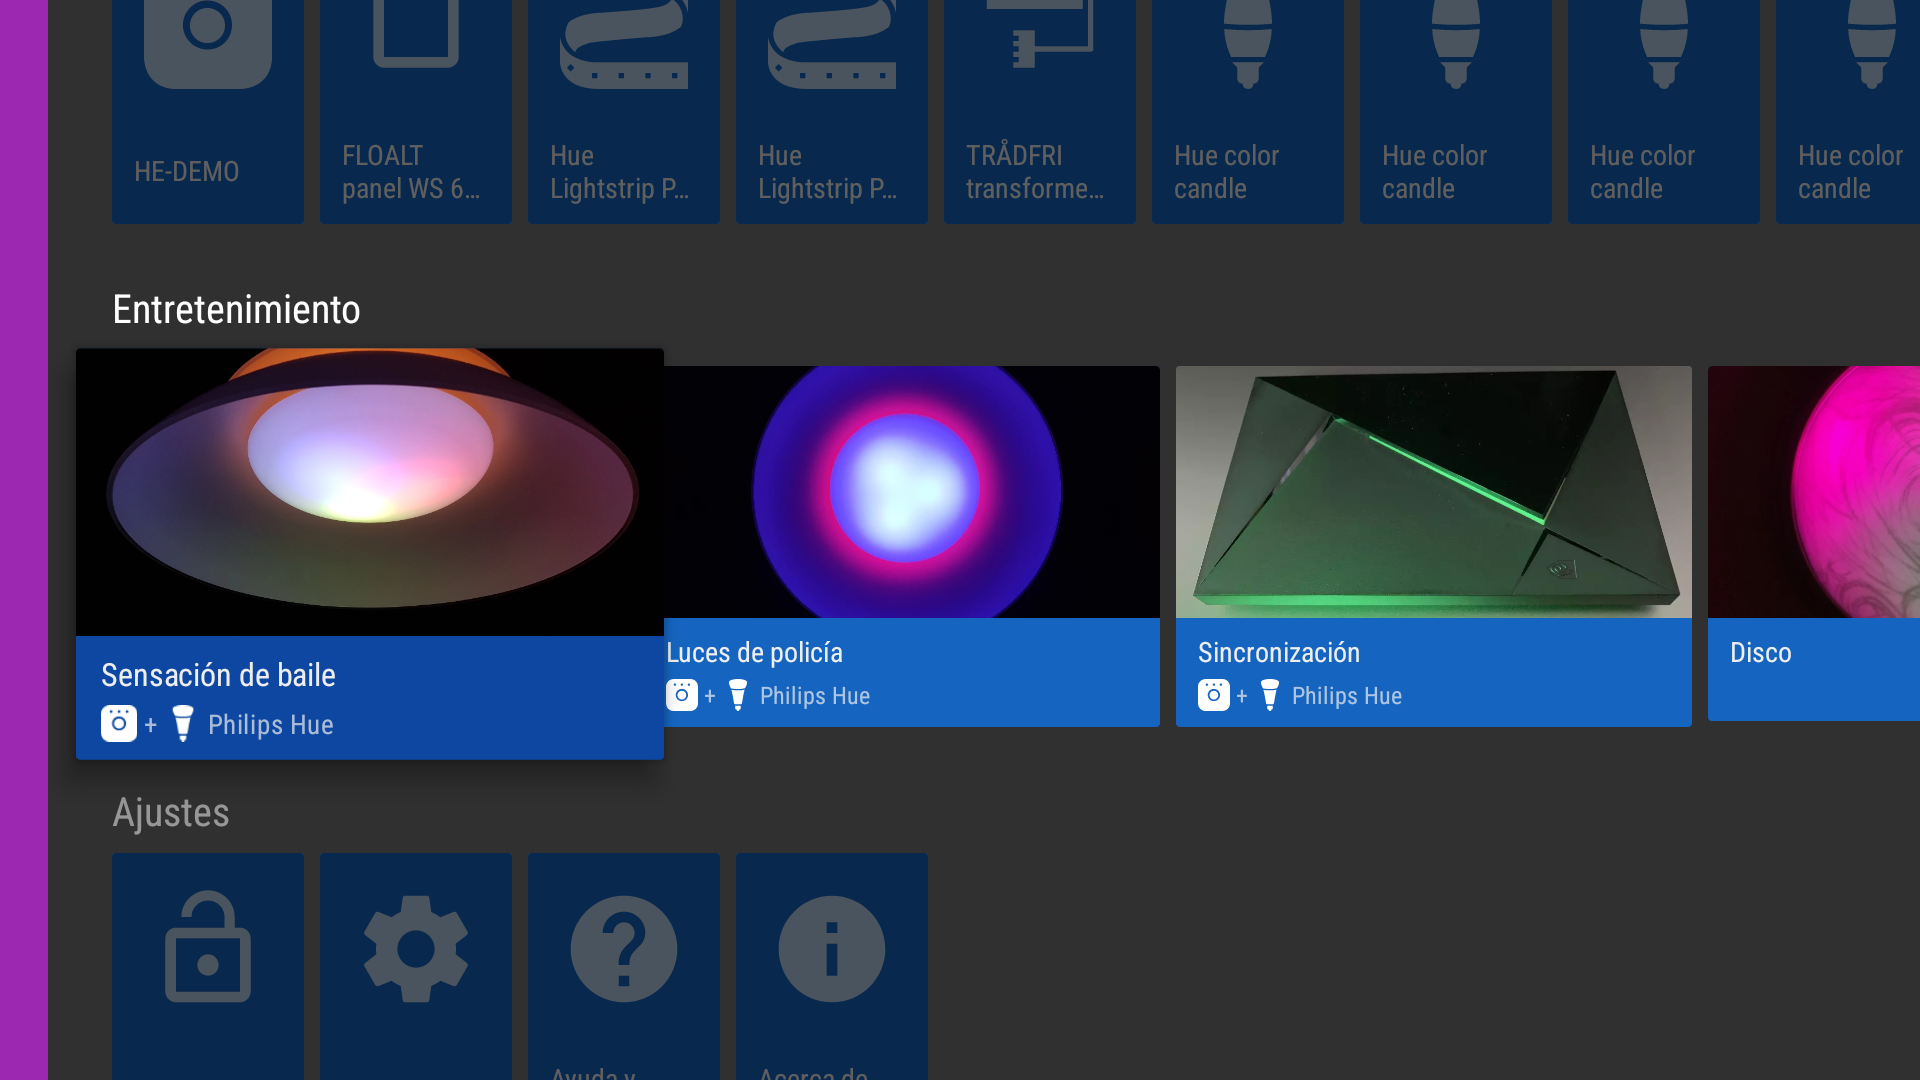The height and width of the screenshot is (1080, 1920).
Task: Click the purple sidebar strip
Action: [24, 540]
